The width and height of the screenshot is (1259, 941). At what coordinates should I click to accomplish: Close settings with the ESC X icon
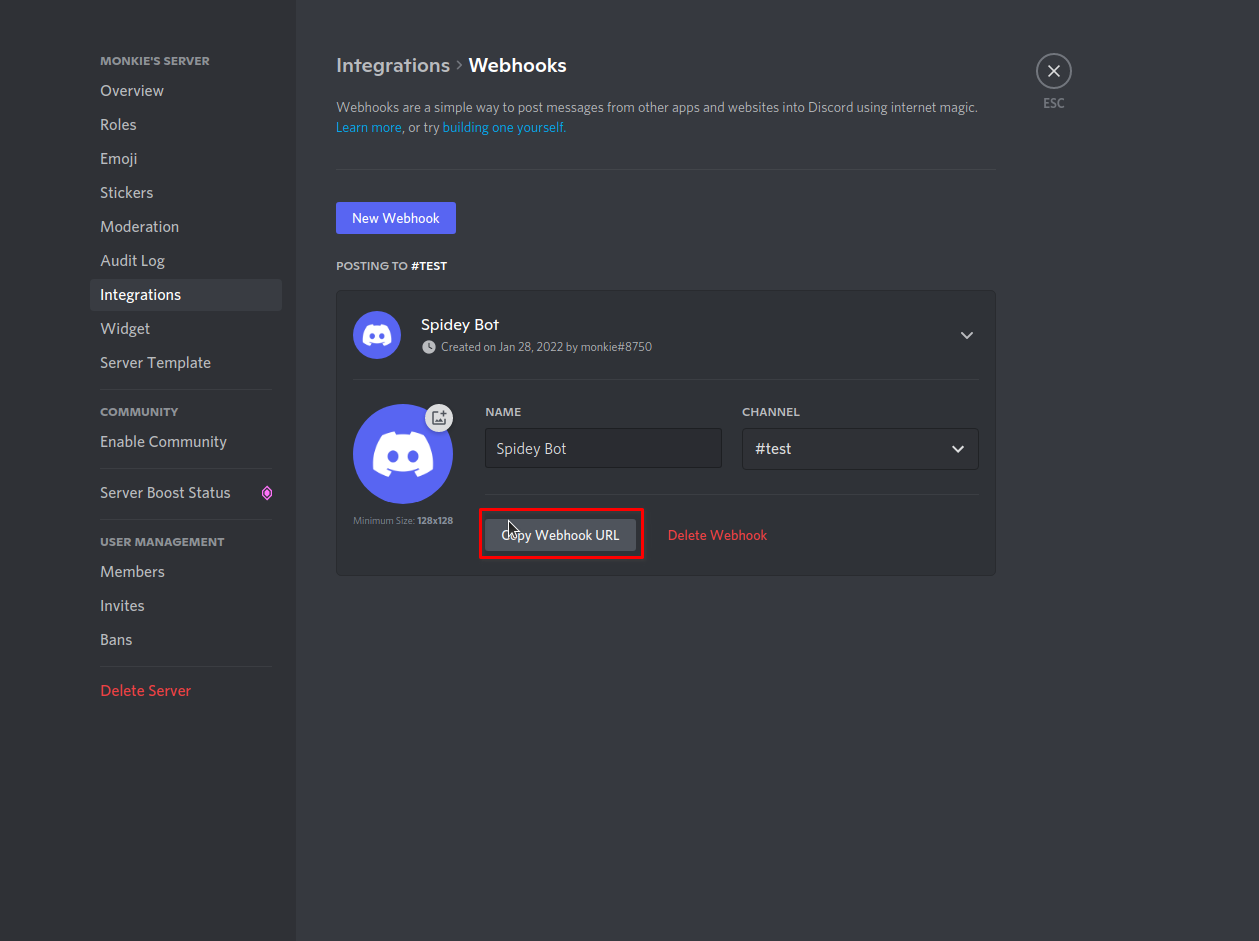pyautogui.click(x=1053, y=71)
